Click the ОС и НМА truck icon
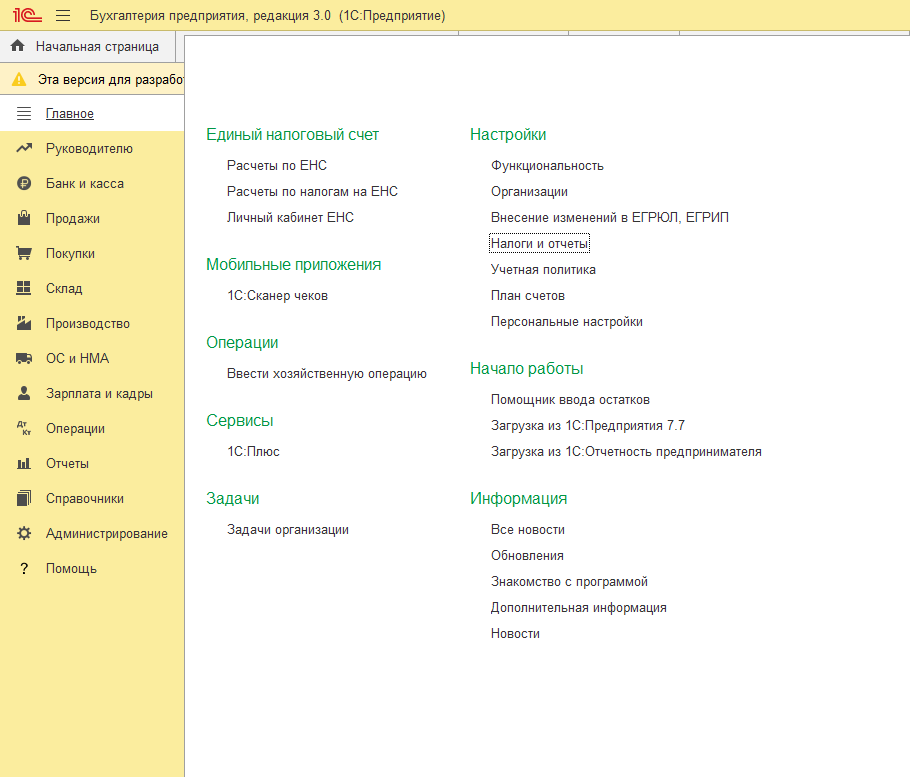The image size is (910, 777). pyautogui.click(x=24, y=359)
